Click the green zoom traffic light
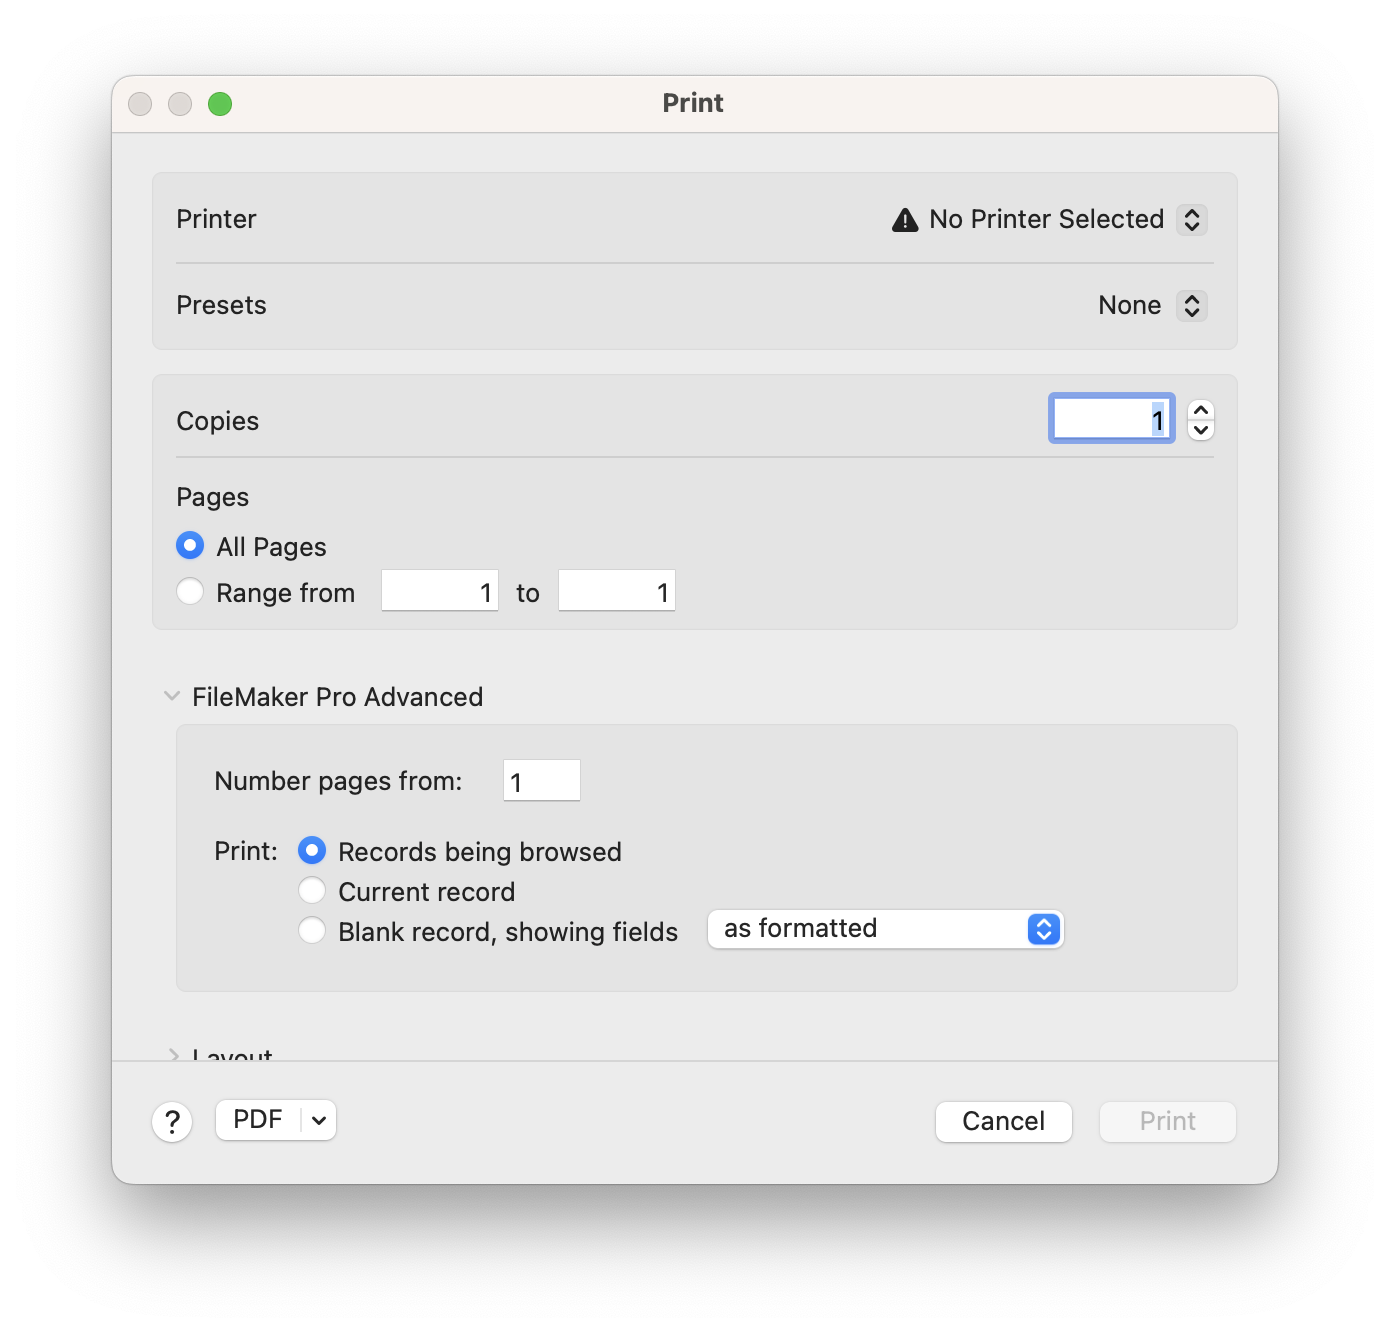The width and height of the screenshot is (1390, 1332). (x=220, y=103)
